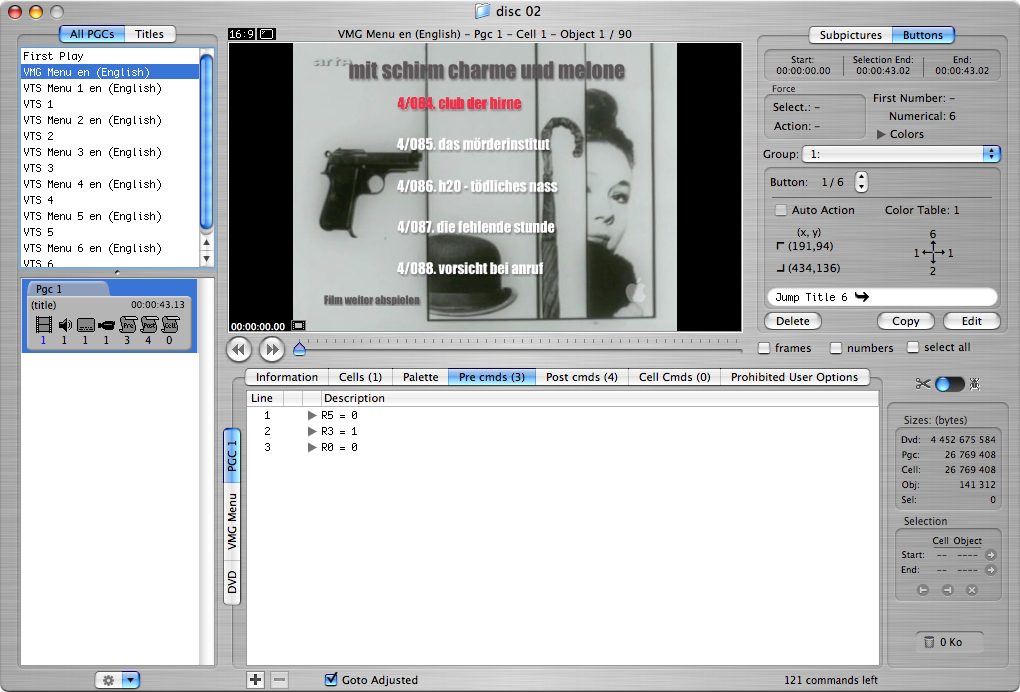This screenshot has width=1020, height=692.
Task: Click the scissors cut-mode icon
Action: [x=922, y=384]
